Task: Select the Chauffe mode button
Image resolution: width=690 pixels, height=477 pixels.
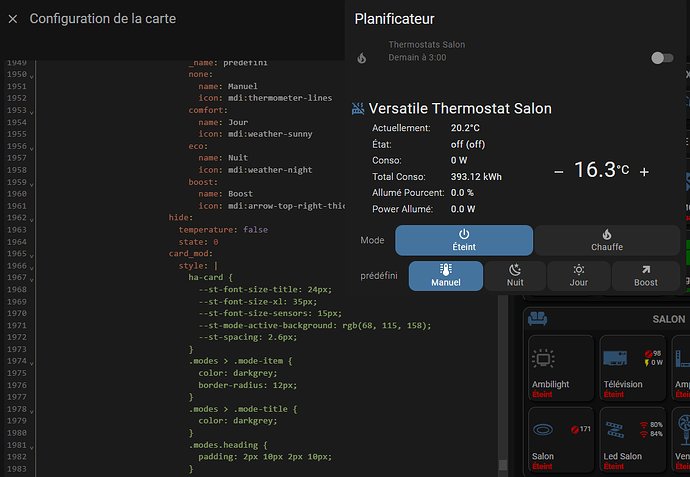Action: click(x=607, y=240)
